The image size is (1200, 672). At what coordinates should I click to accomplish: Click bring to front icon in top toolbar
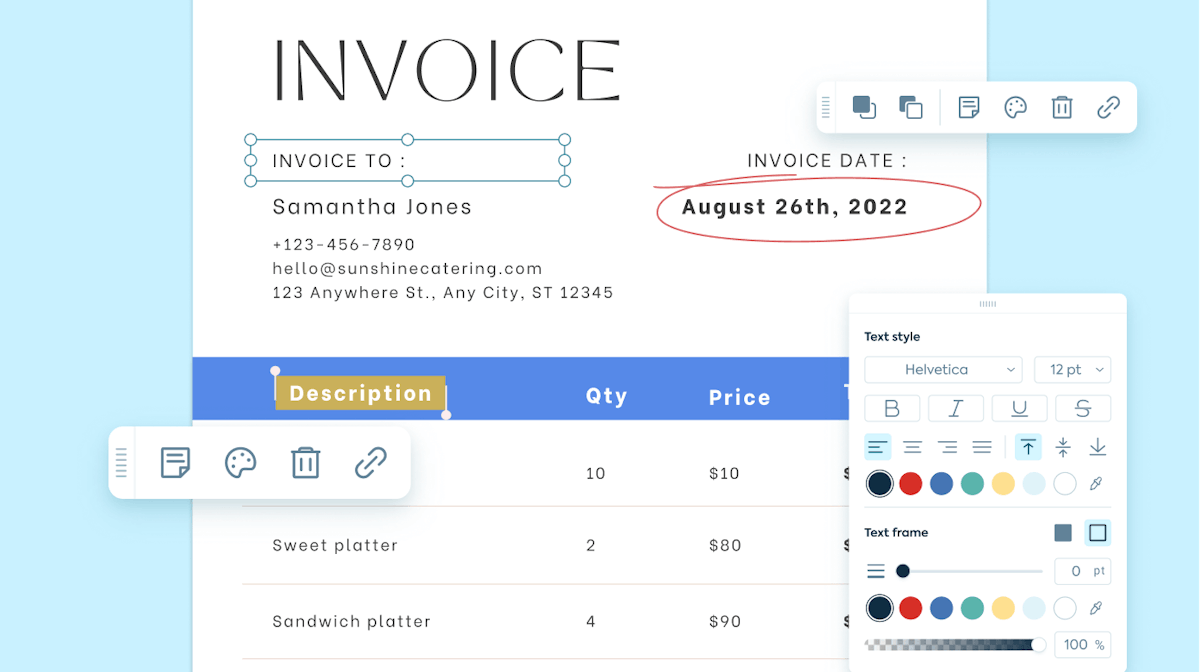(864, 107)
